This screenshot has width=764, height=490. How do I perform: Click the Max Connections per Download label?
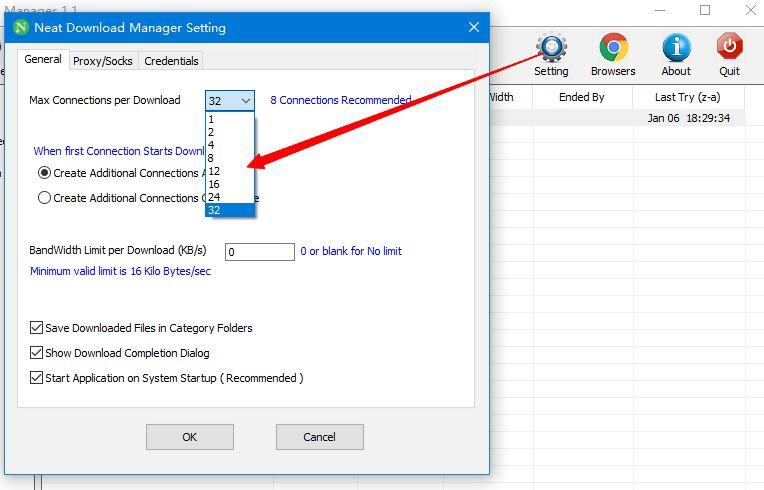[105, 100]
